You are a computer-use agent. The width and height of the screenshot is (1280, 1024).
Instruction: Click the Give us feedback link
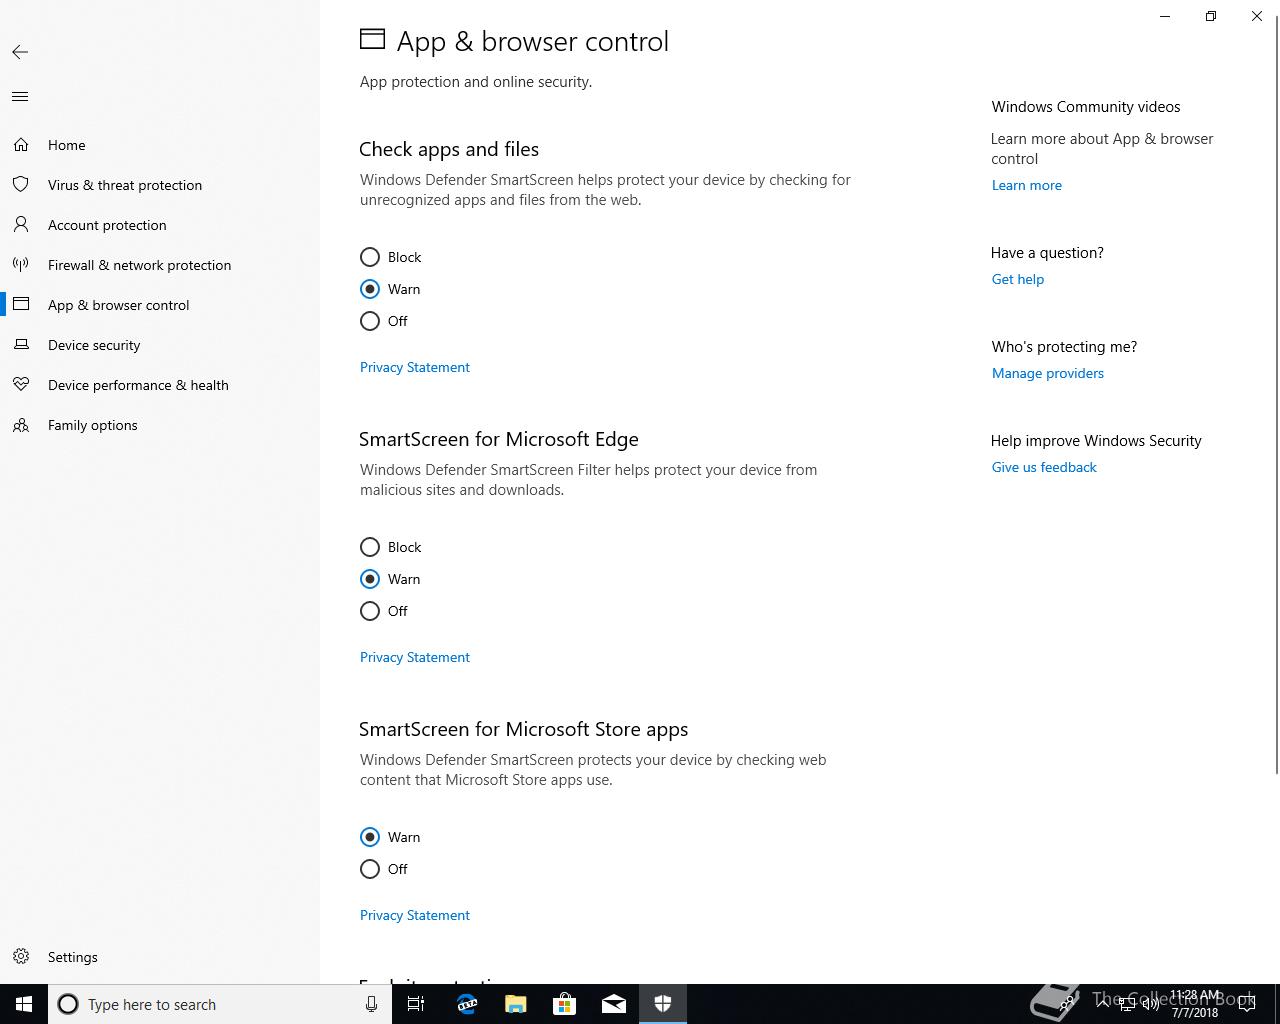click(1043, 467)
